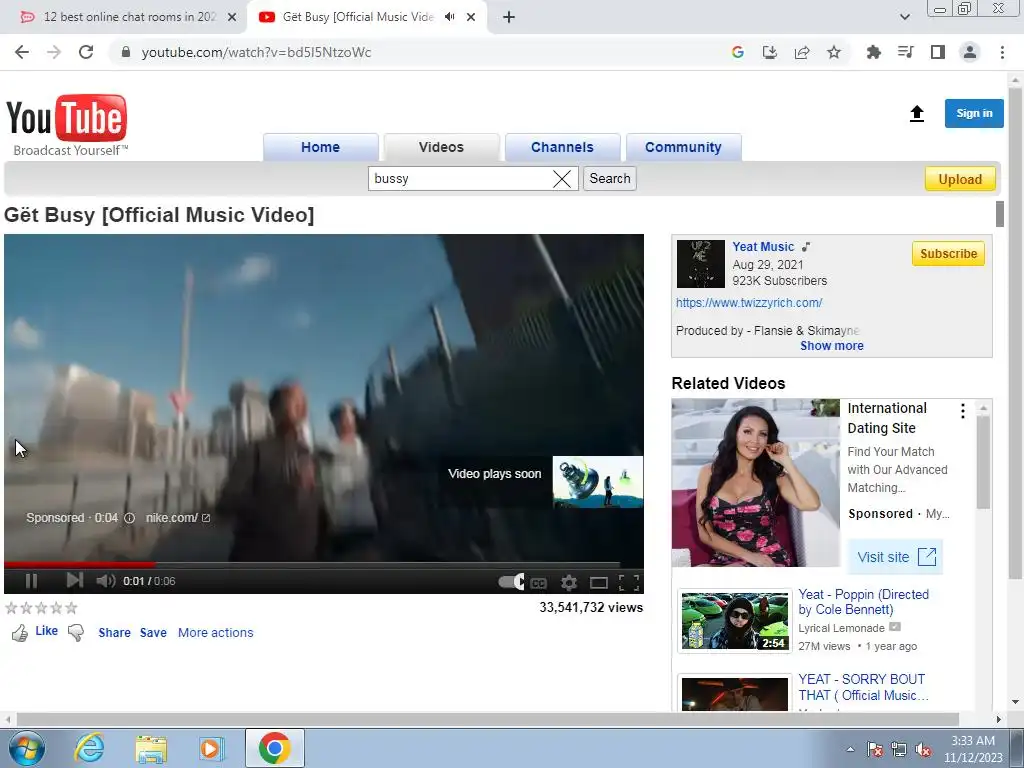Toggle closed captions CC button

[538, 583]
